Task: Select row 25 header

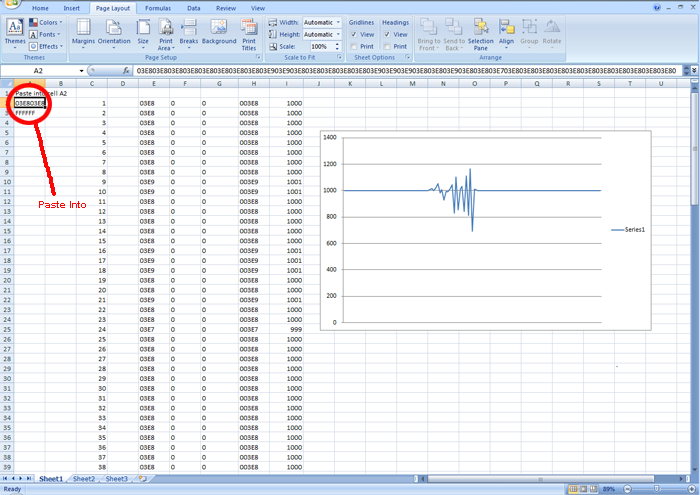Action: 7,329
